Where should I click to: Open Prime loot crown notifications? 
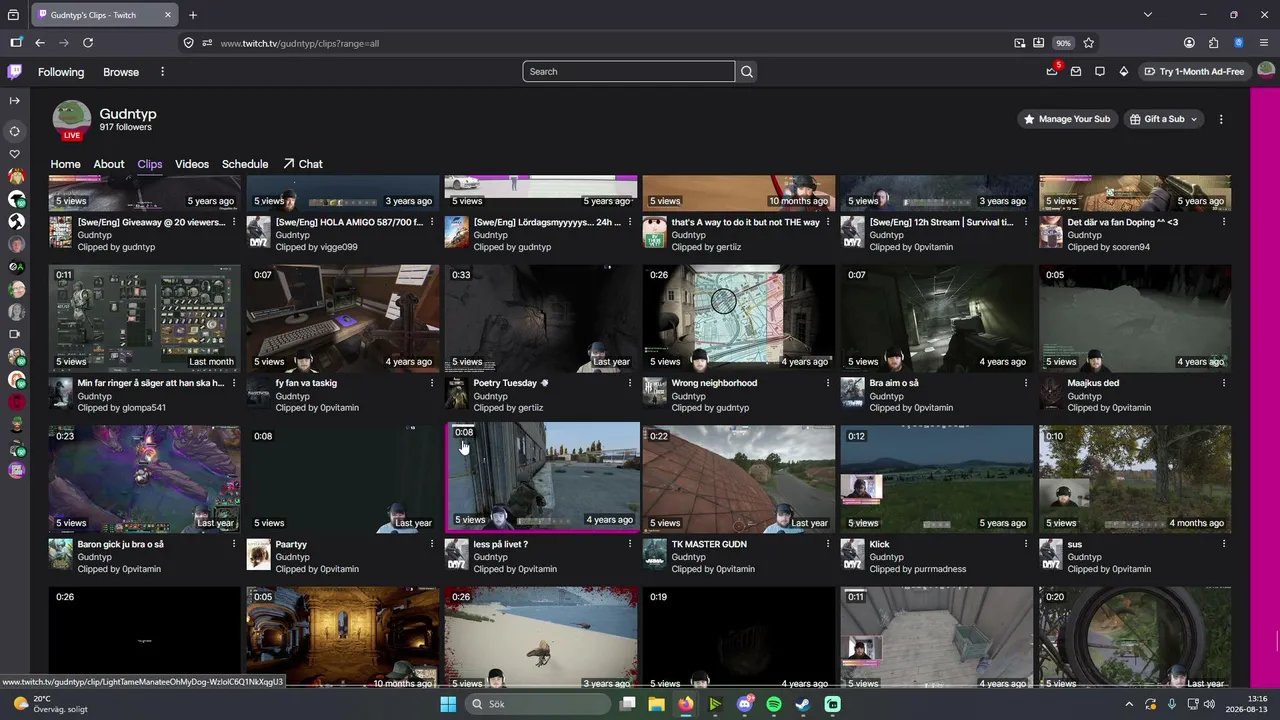click(x=1052, y=72)
